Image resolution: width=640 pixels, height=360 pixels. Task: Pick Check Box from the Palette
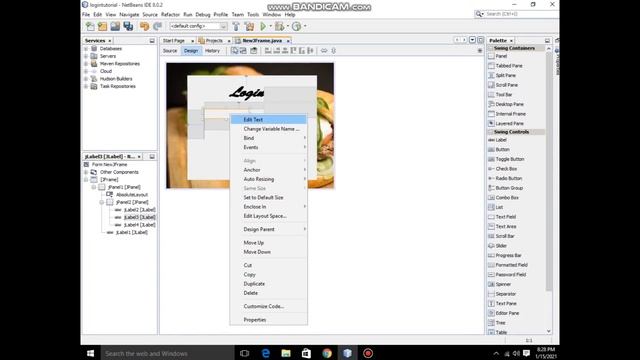click(x=503, y=169)
